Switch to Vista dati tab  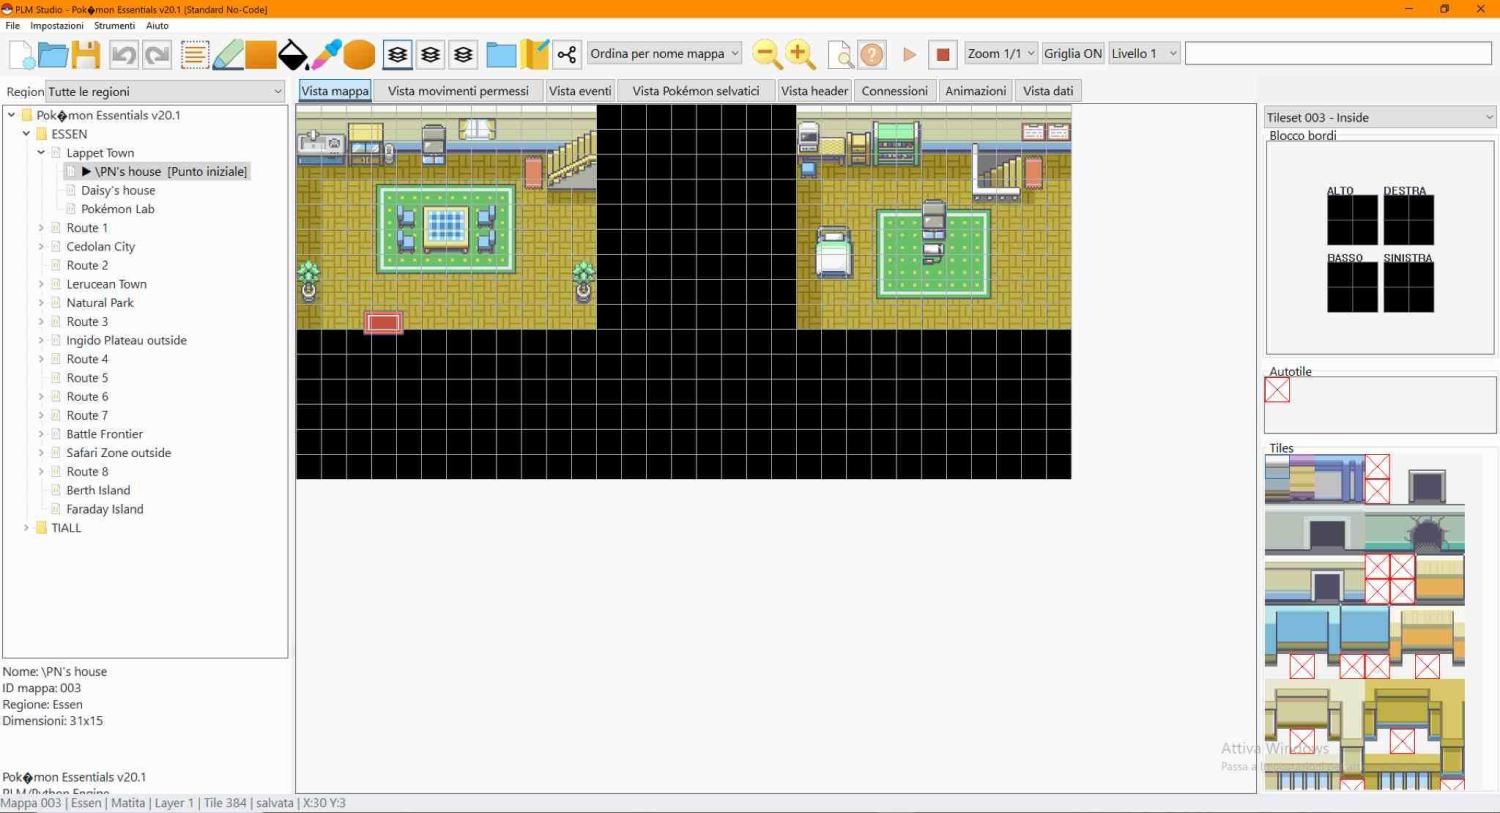[x=1048, y=91]
